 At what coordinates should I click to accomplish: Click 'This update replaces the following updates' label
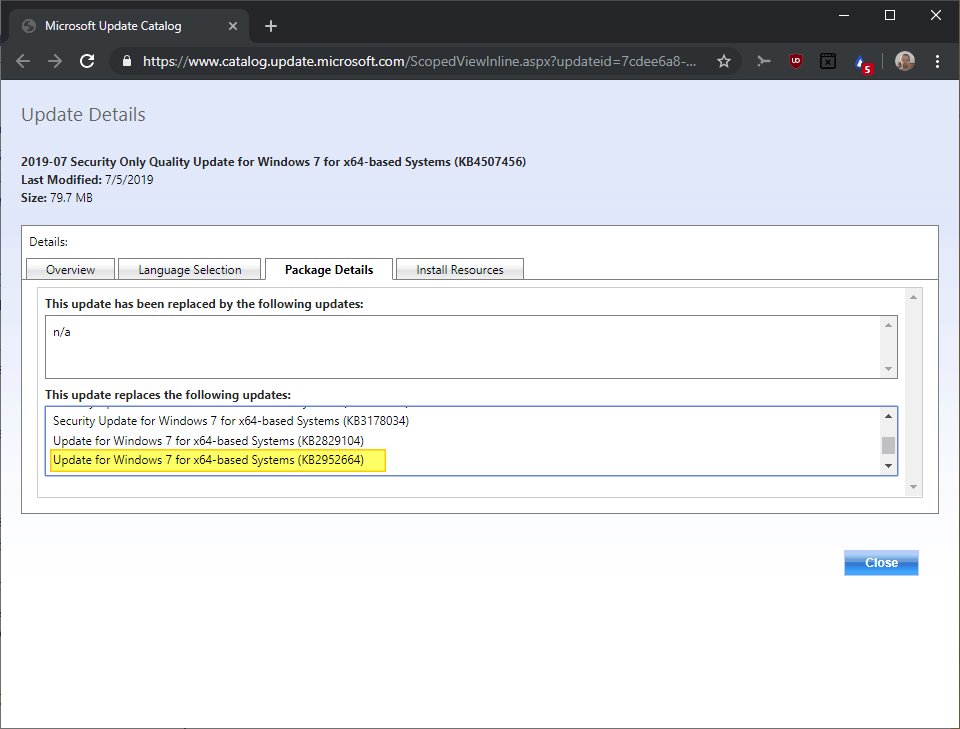coord(168,395)
